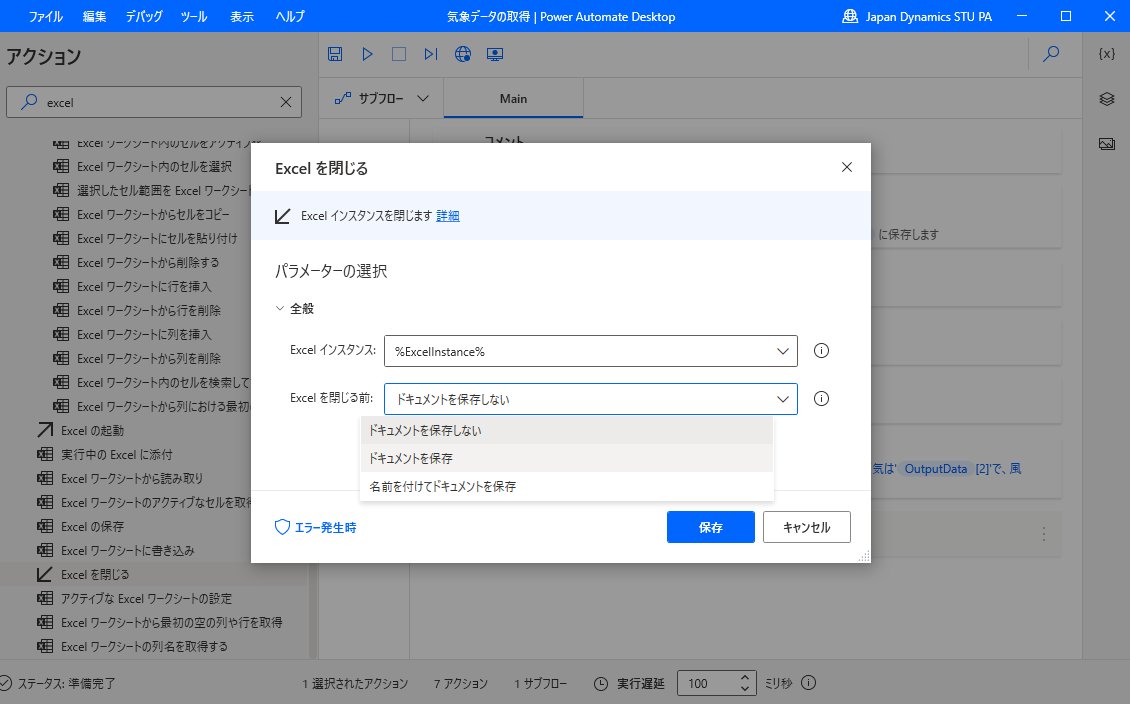The width and height of the screenshot is (1130, 704).
Task: Choose ドキュメントを保存しない option
Action: point(566,430)
